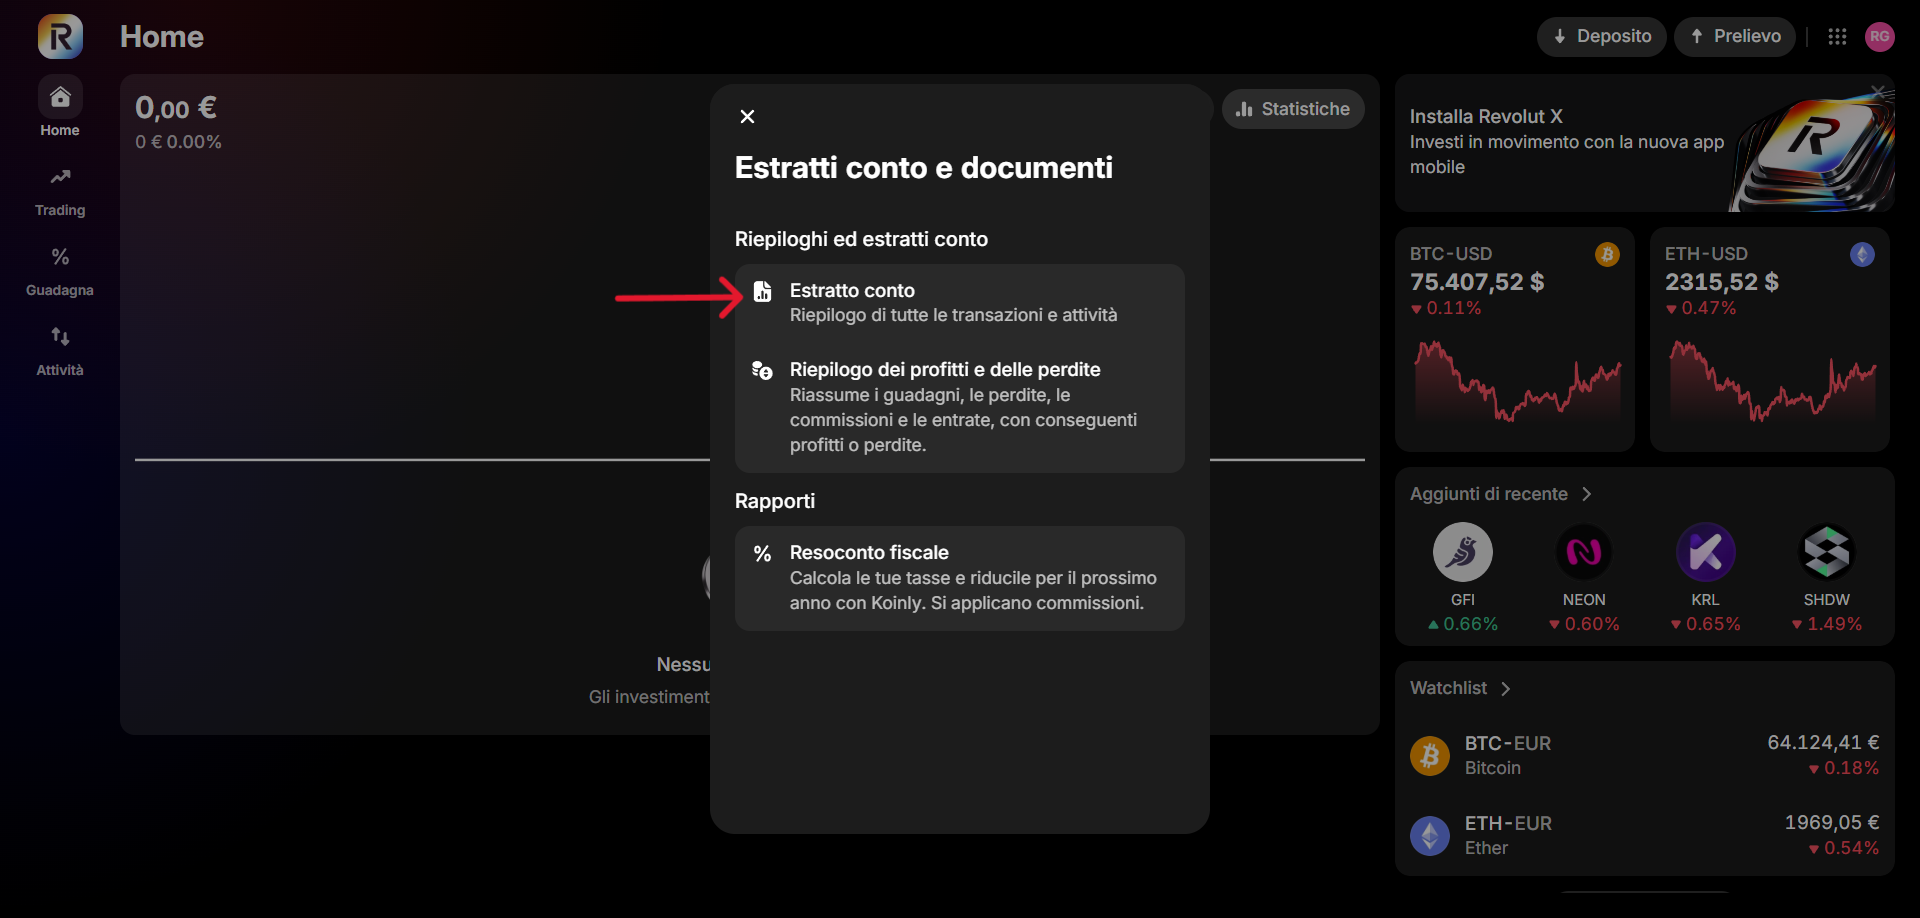
Task: Select the GFI token icon
Action: pyautogui.click(x=1463, y=552)
